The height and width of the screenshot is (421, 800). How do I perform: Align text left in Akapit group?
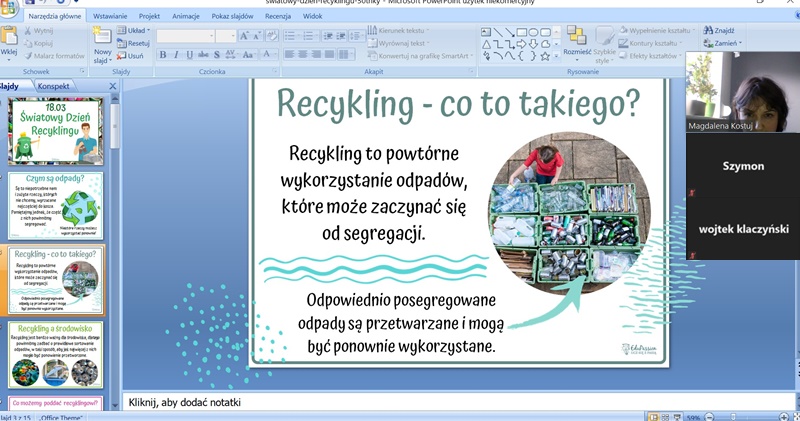pyautogui.click(x=289, y=54)
